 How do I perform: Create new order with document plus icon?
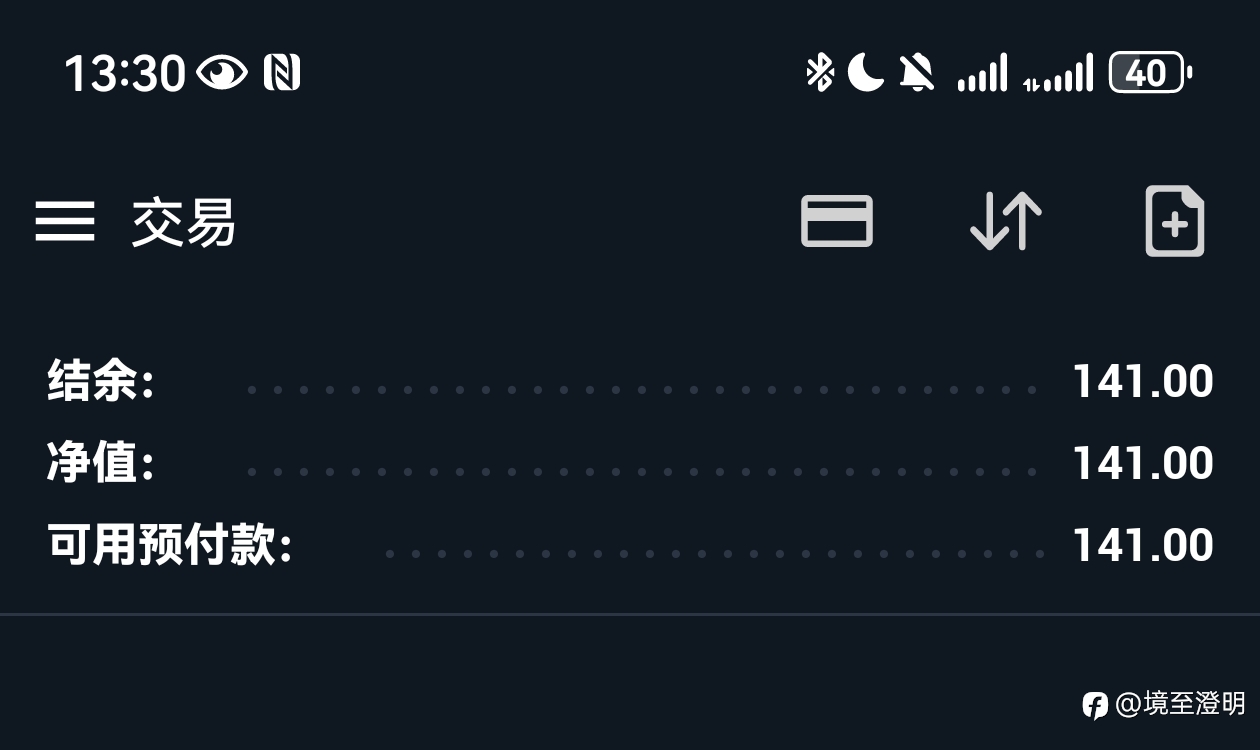click(x=1175, y=221)
